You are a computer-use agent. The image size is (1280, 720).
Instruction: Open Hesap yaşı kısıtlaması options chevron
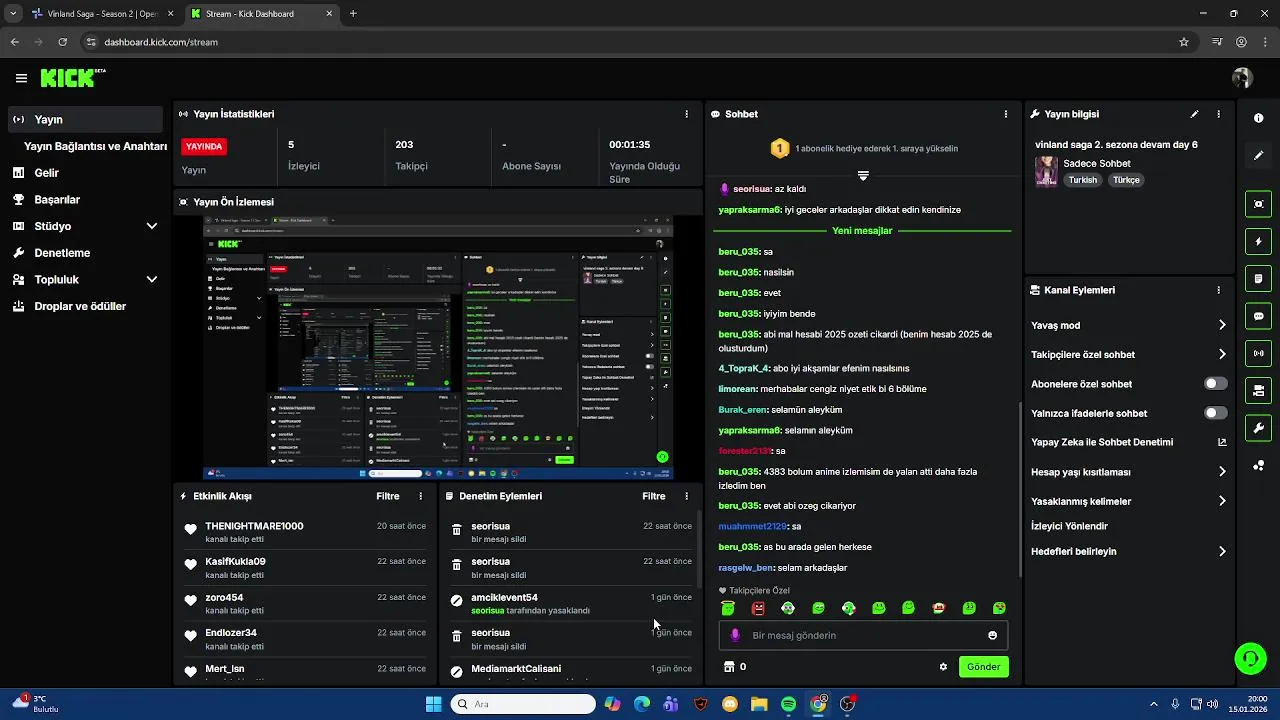tap(1222, 472)
